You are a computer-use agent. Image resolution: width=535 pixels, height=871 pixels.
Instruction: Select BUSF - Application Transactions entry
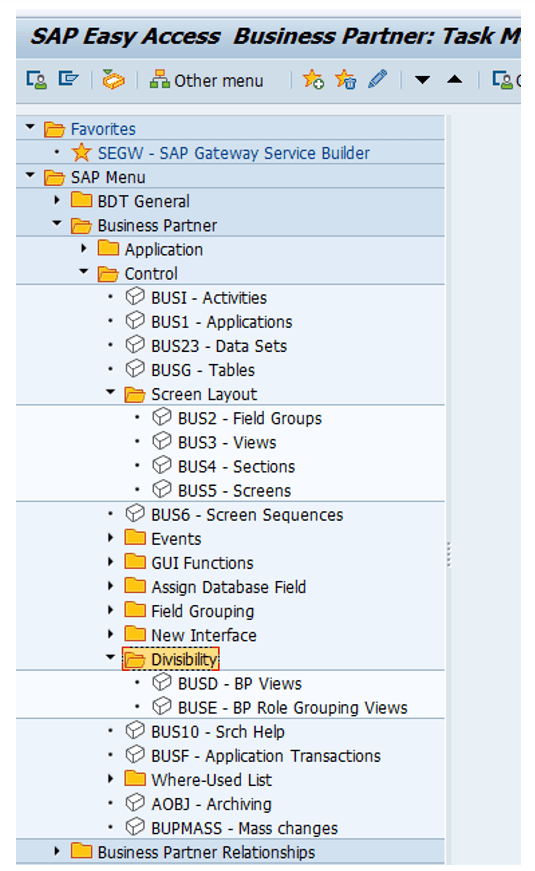(266, 756)
